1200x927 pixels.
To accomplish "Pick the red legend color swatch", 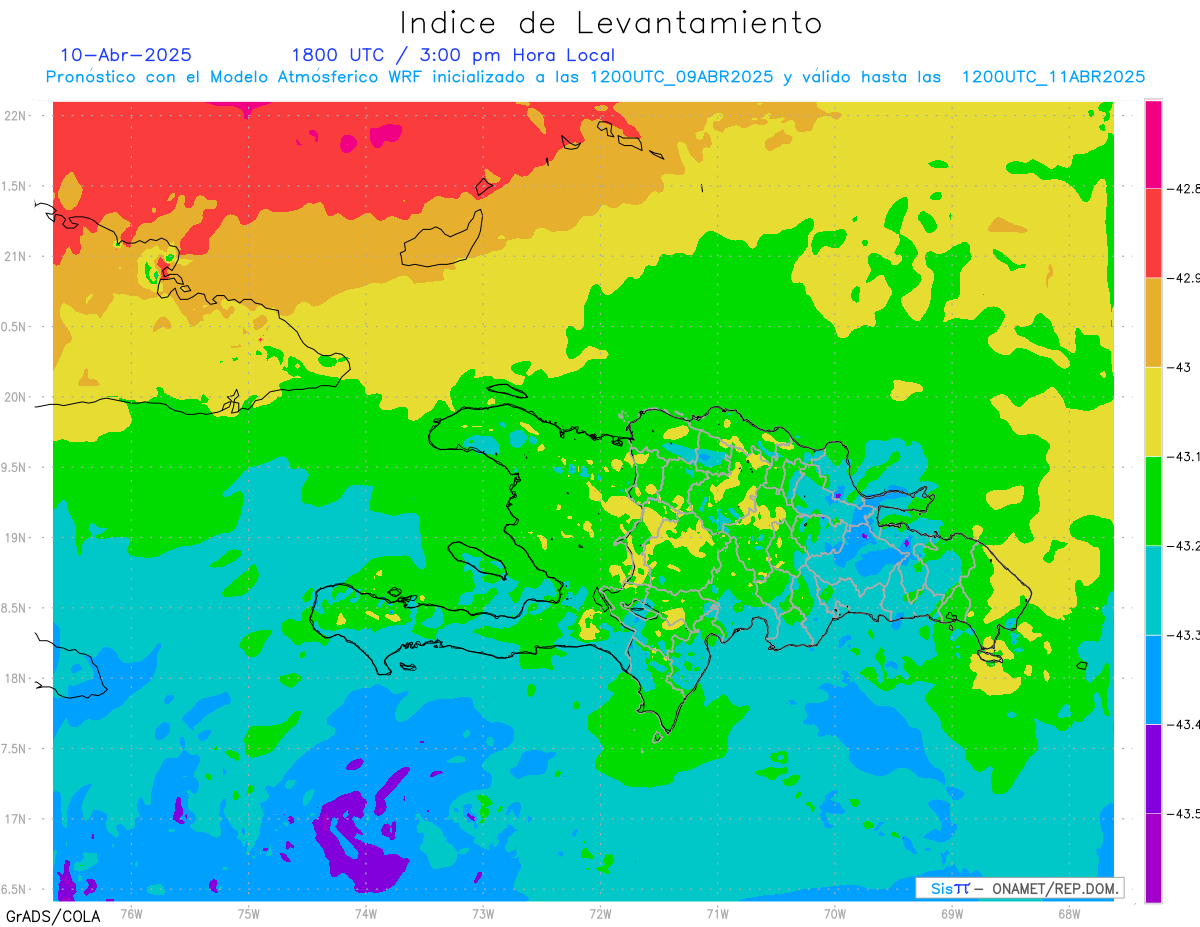I will pos(1153,232).
